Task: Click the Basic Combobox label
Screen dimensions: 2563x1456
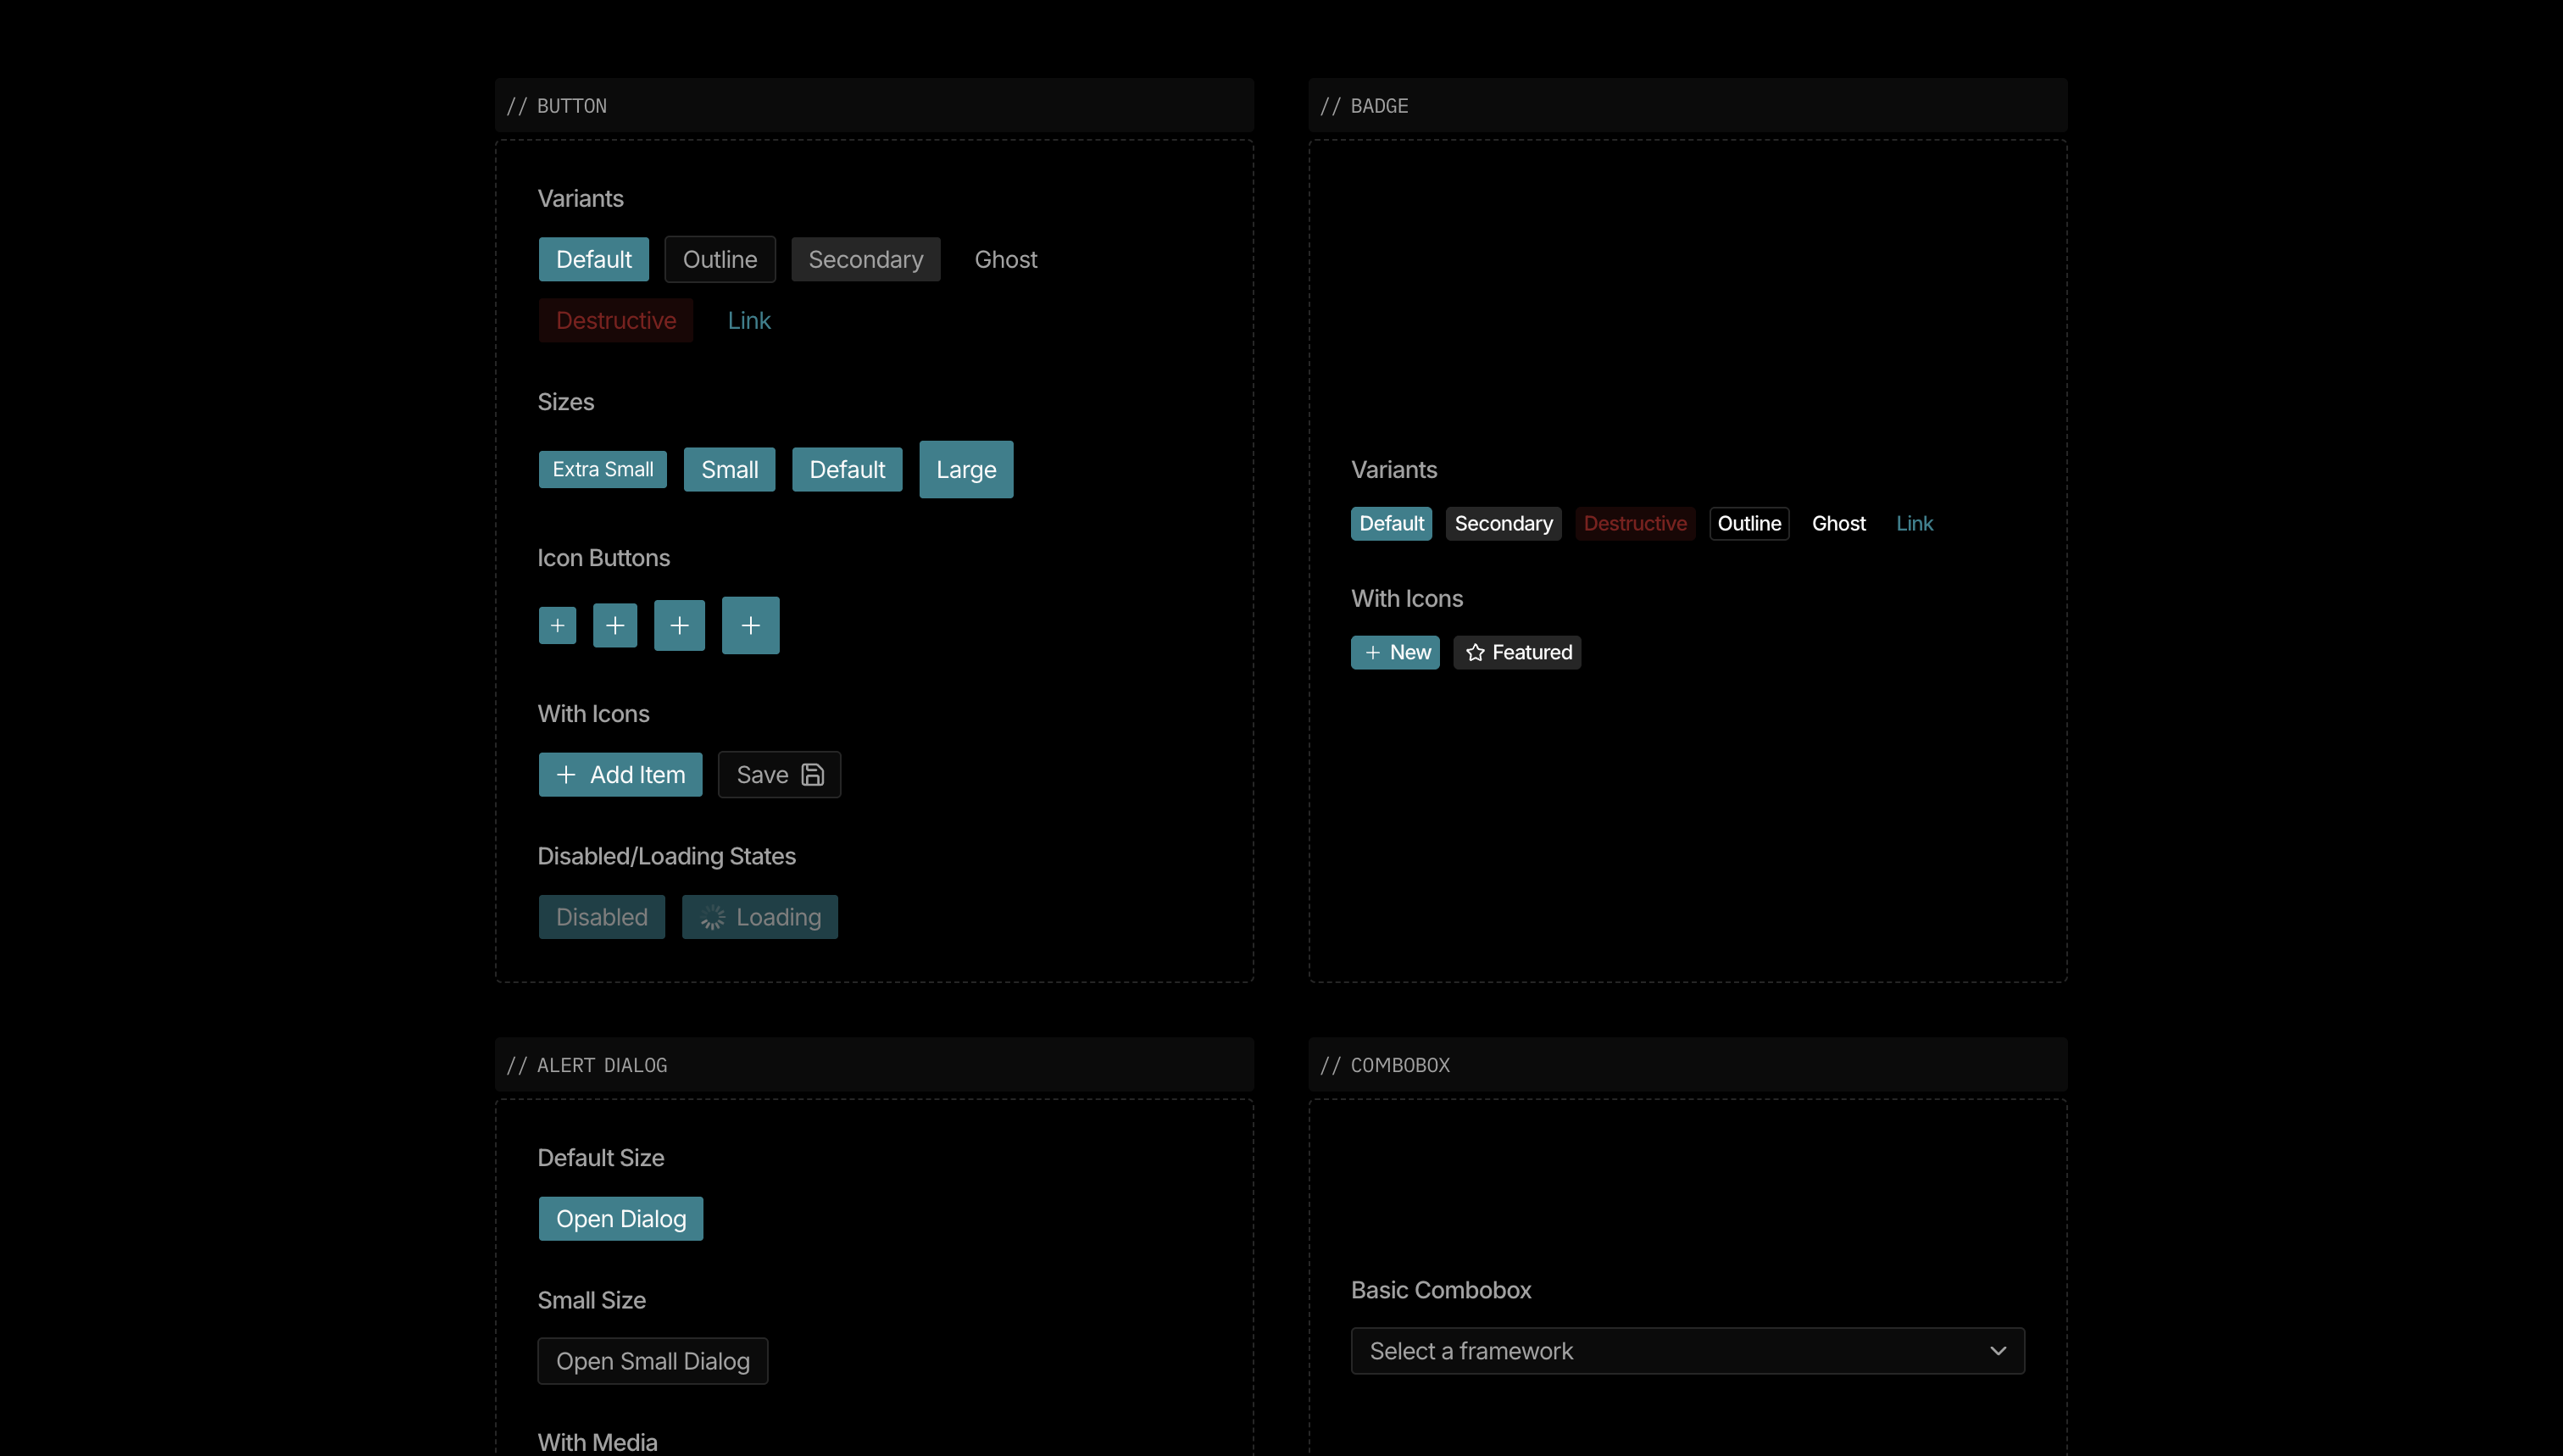Action: pyautogui.click(x=1441, y=1290)
